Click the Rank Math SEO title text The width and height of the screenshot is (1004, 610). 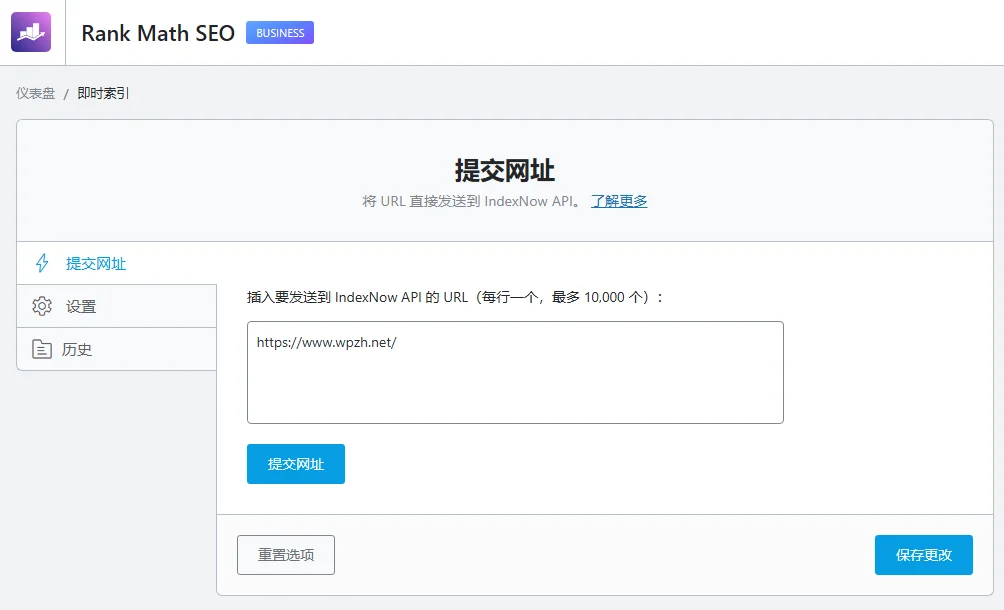[157, 32]
